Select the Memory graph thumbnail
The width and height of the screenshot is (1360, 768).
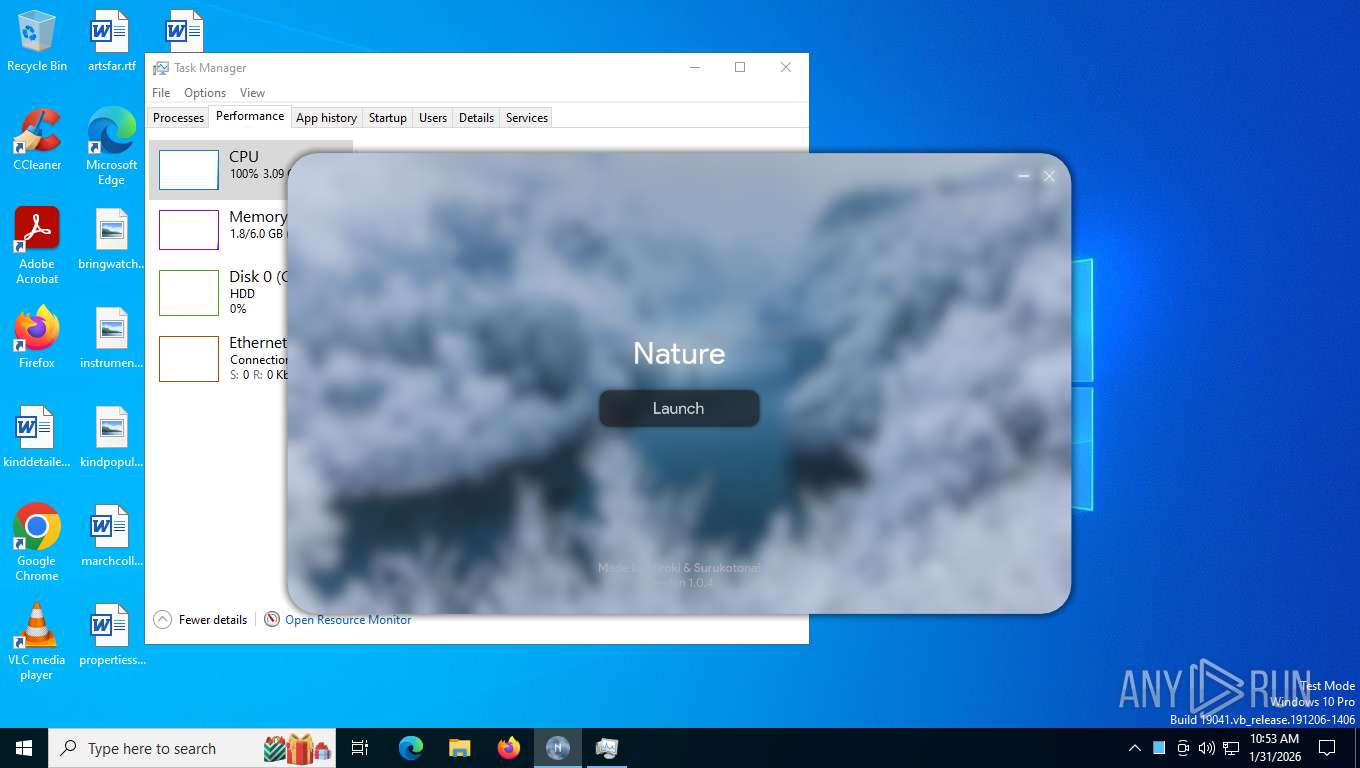[x=189, y=230]
